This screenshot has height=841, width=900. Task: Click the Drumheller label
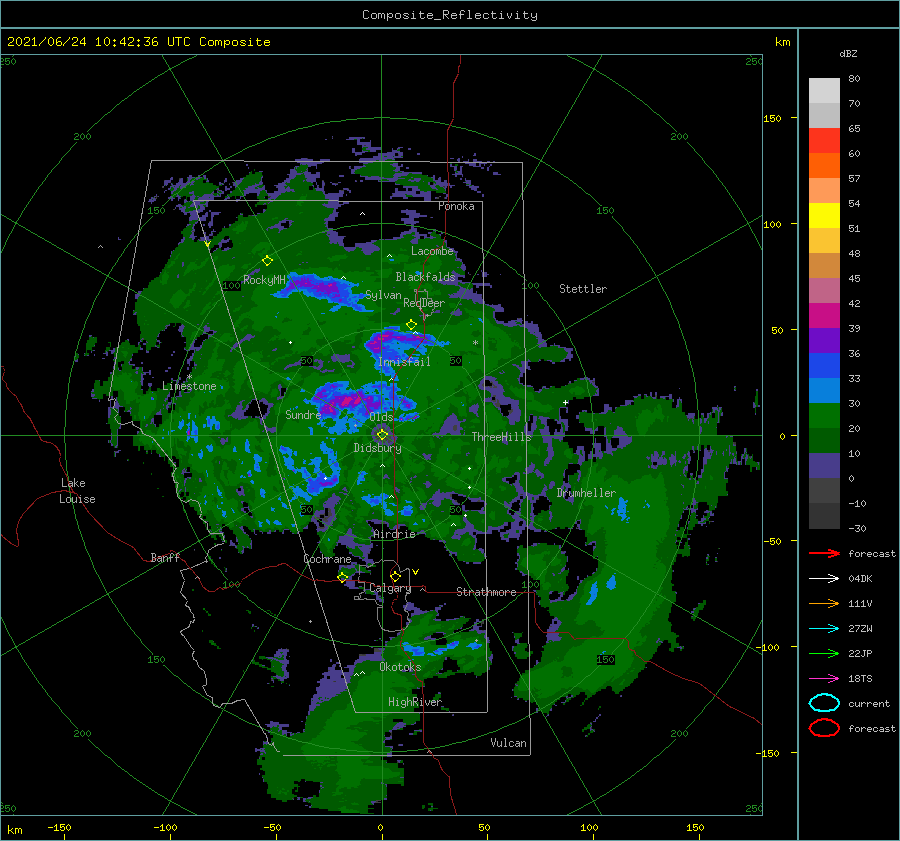[x=586, y=493]
